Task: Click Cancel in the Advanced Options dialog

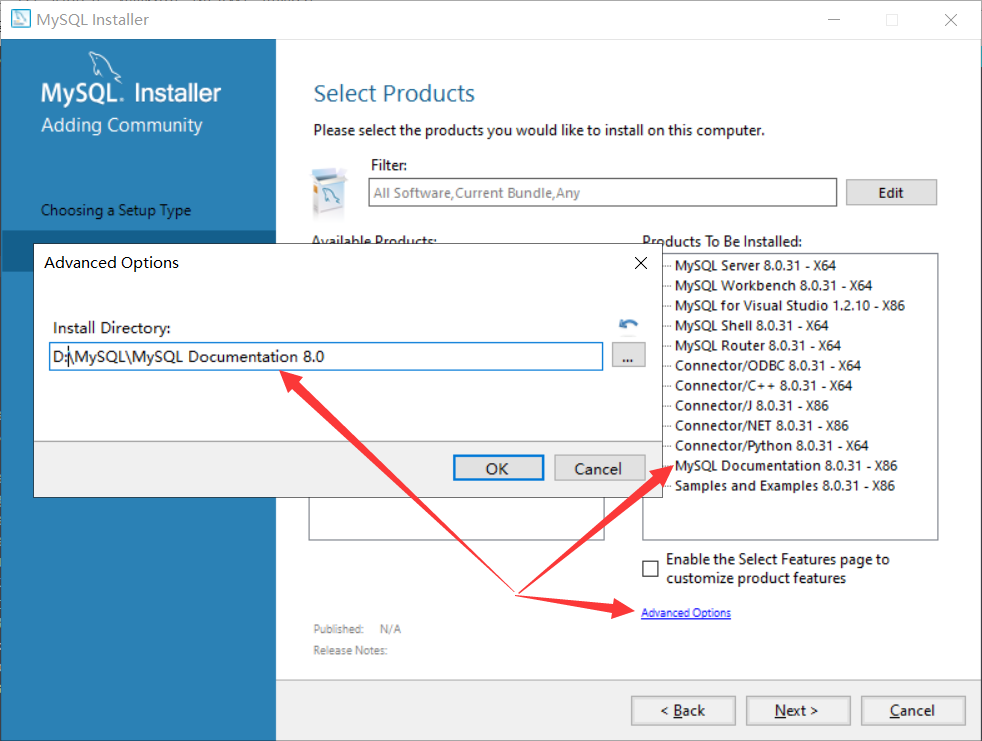Action: click(x=599, y=469)
